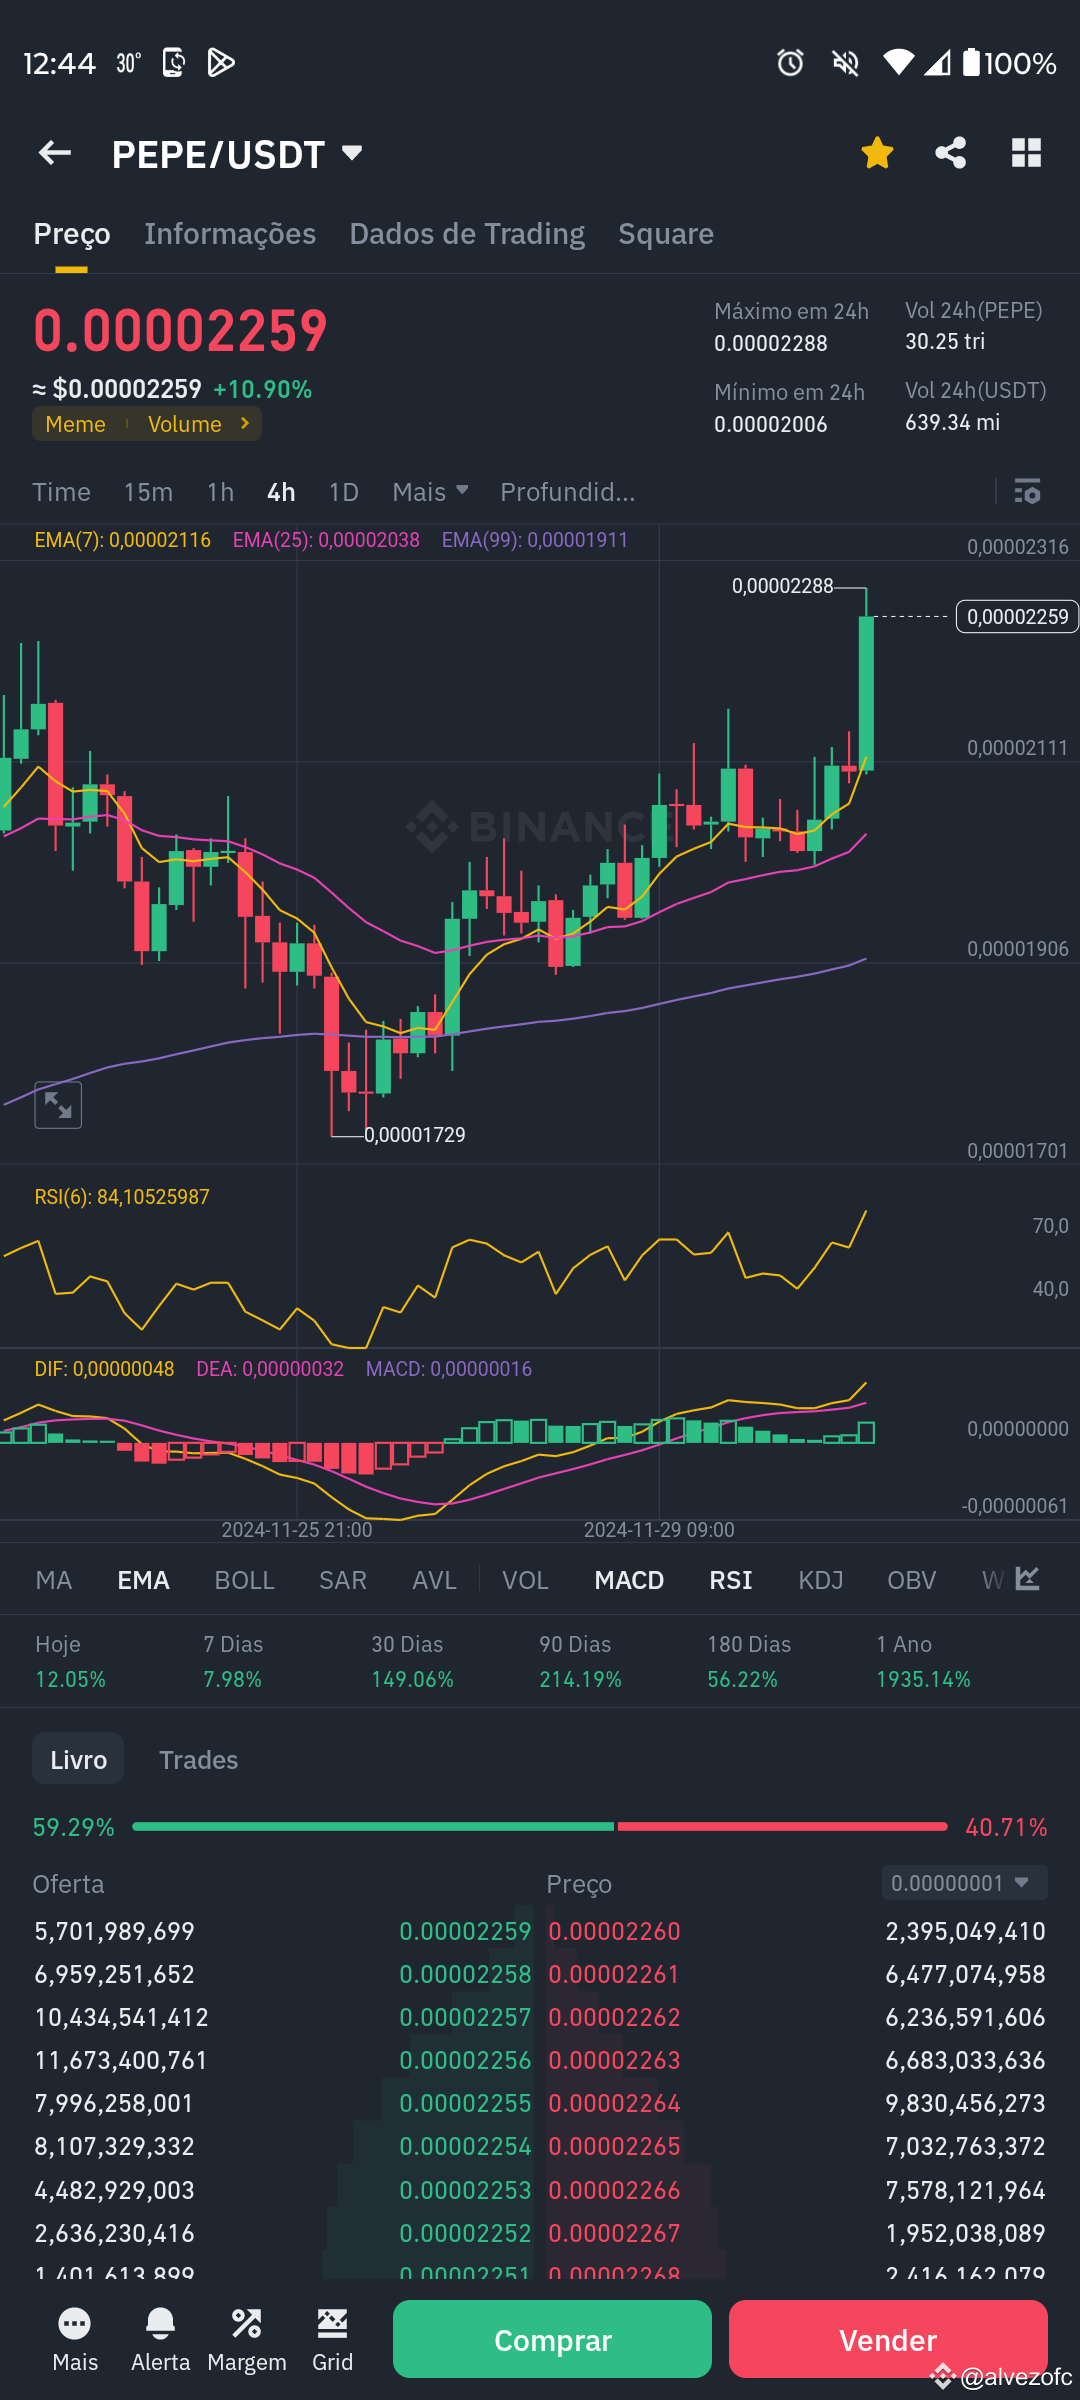Viewport: 1080px width, 2400px height.
Task: Tap the Hoje 12.05% performance
Action: click(x=70, y=1661)
